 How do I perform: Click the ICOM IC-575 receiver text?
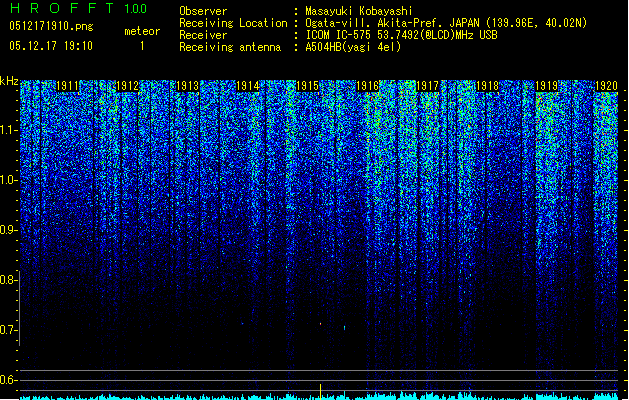(401, 35)
